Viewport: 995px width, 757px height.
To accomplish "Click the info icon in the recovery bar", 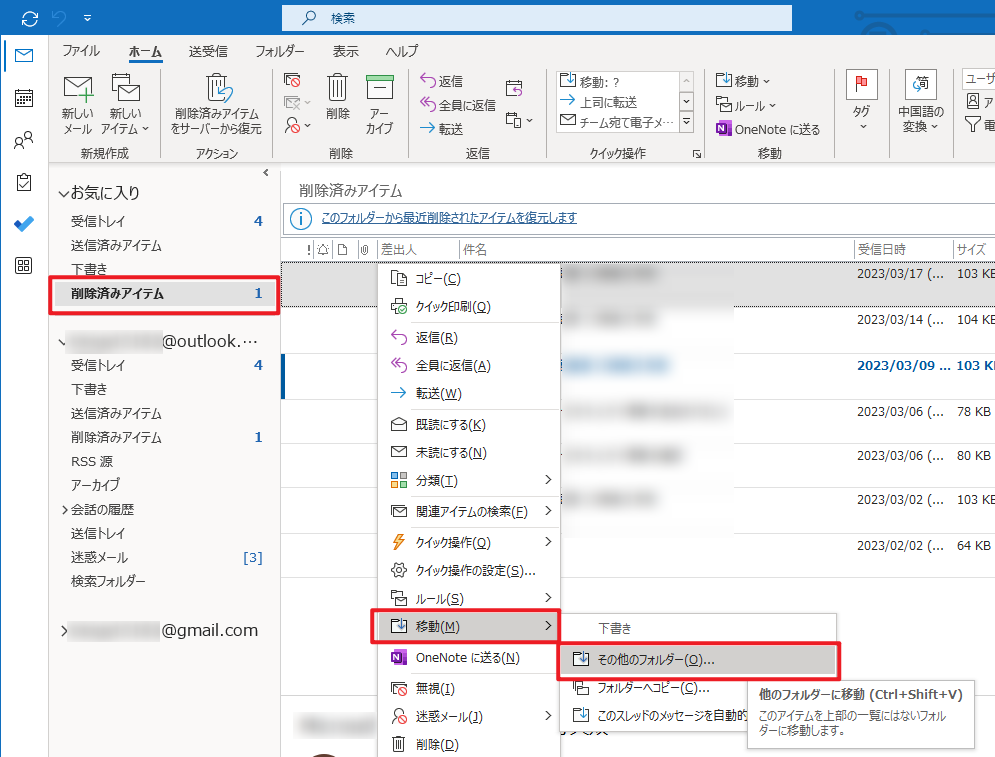I will [x=301, y=218].
